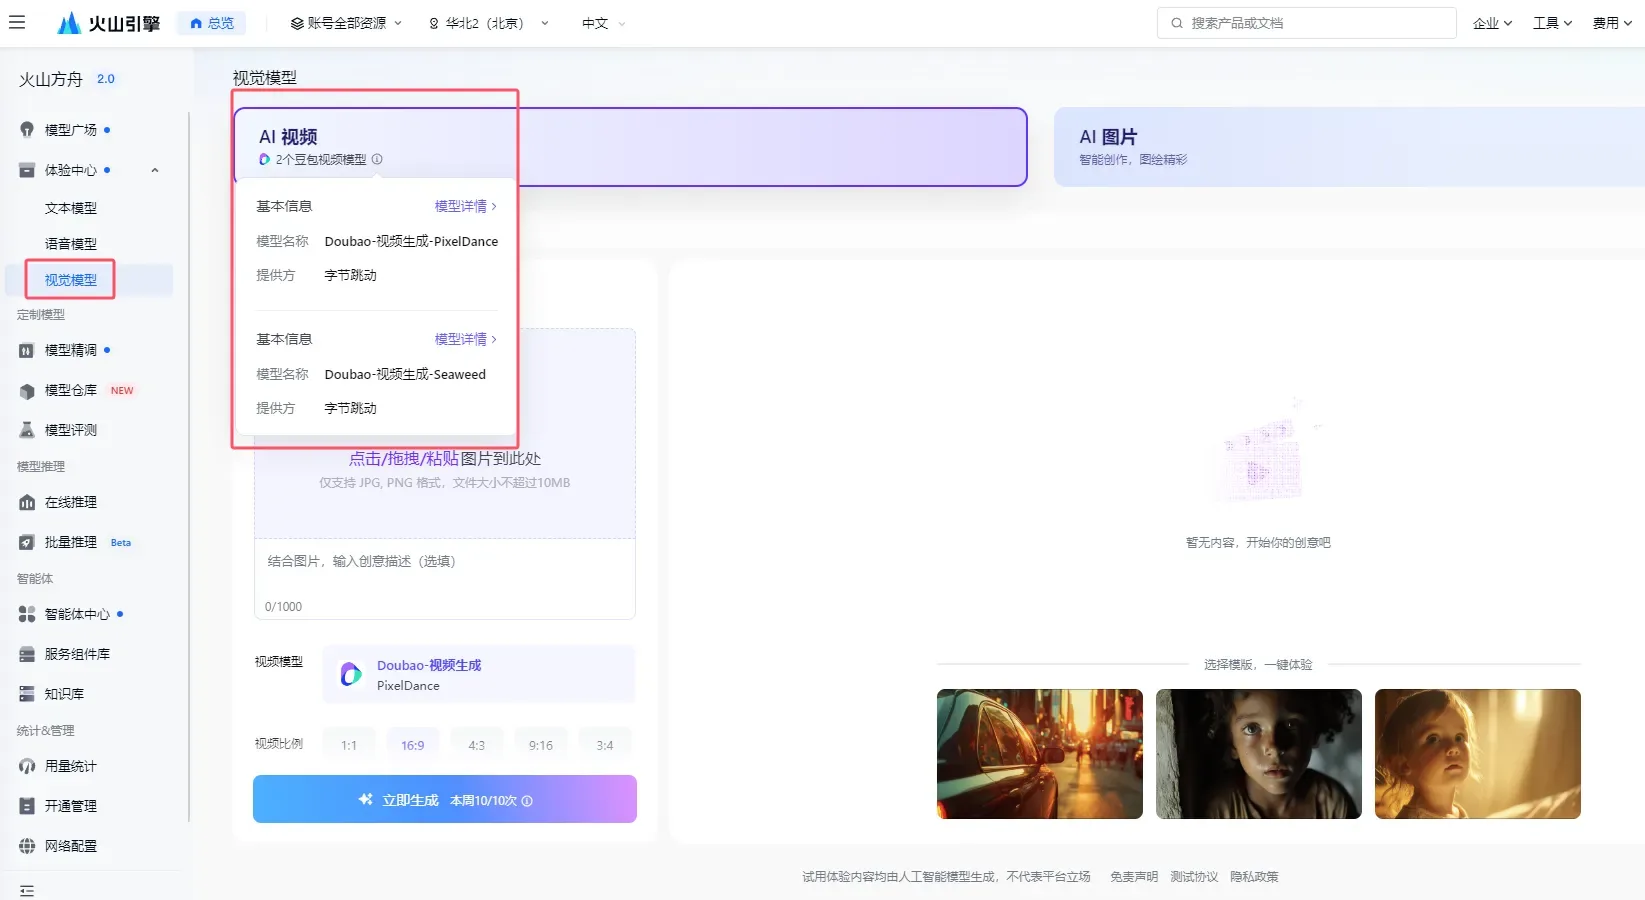
Task: Collapse the 体验中心 sidebar section
Action: point(155,170)
